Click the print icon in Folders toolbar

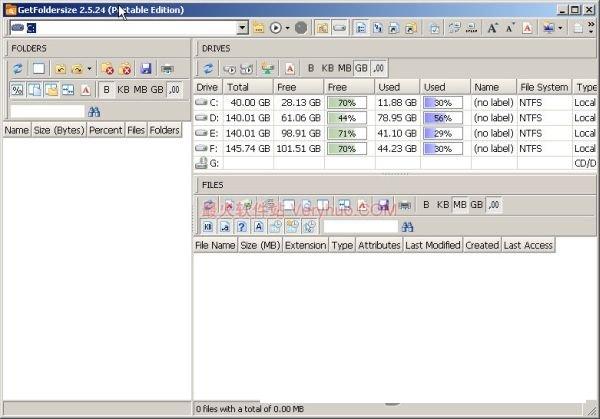[x=167, y=69]
